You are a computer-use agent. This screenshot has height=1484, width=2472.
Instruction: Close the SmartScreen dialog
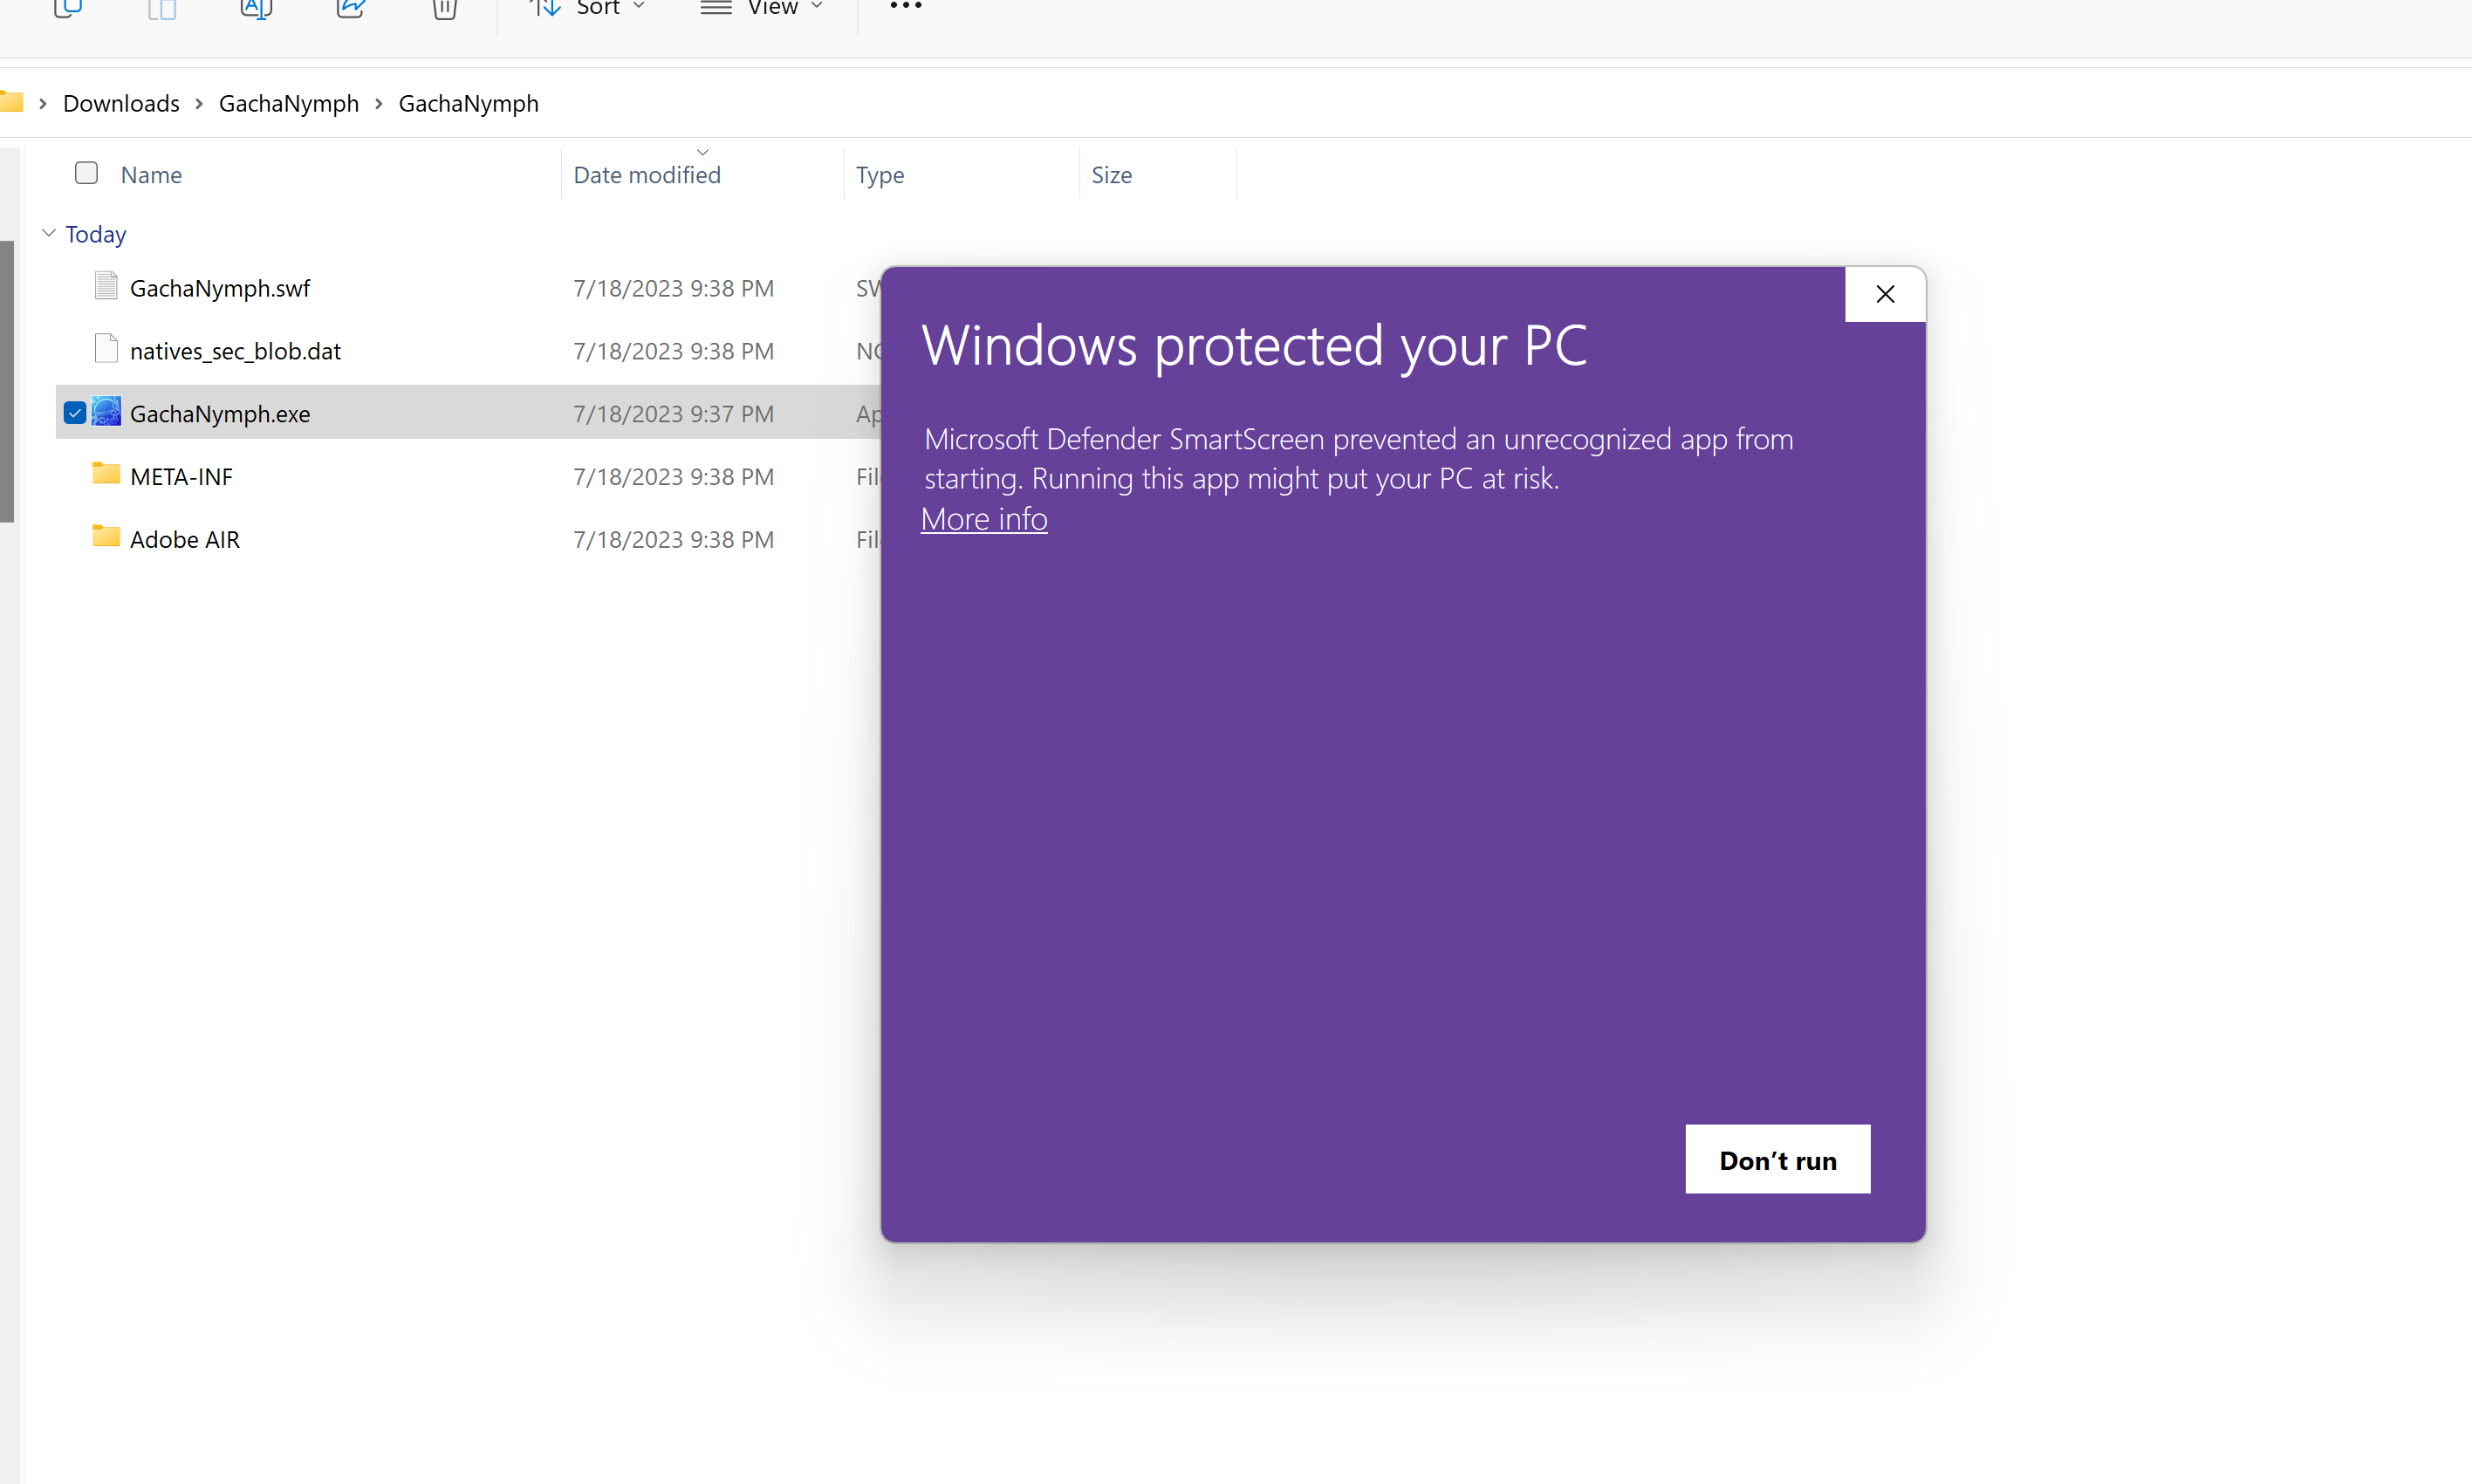(1885, 294)
